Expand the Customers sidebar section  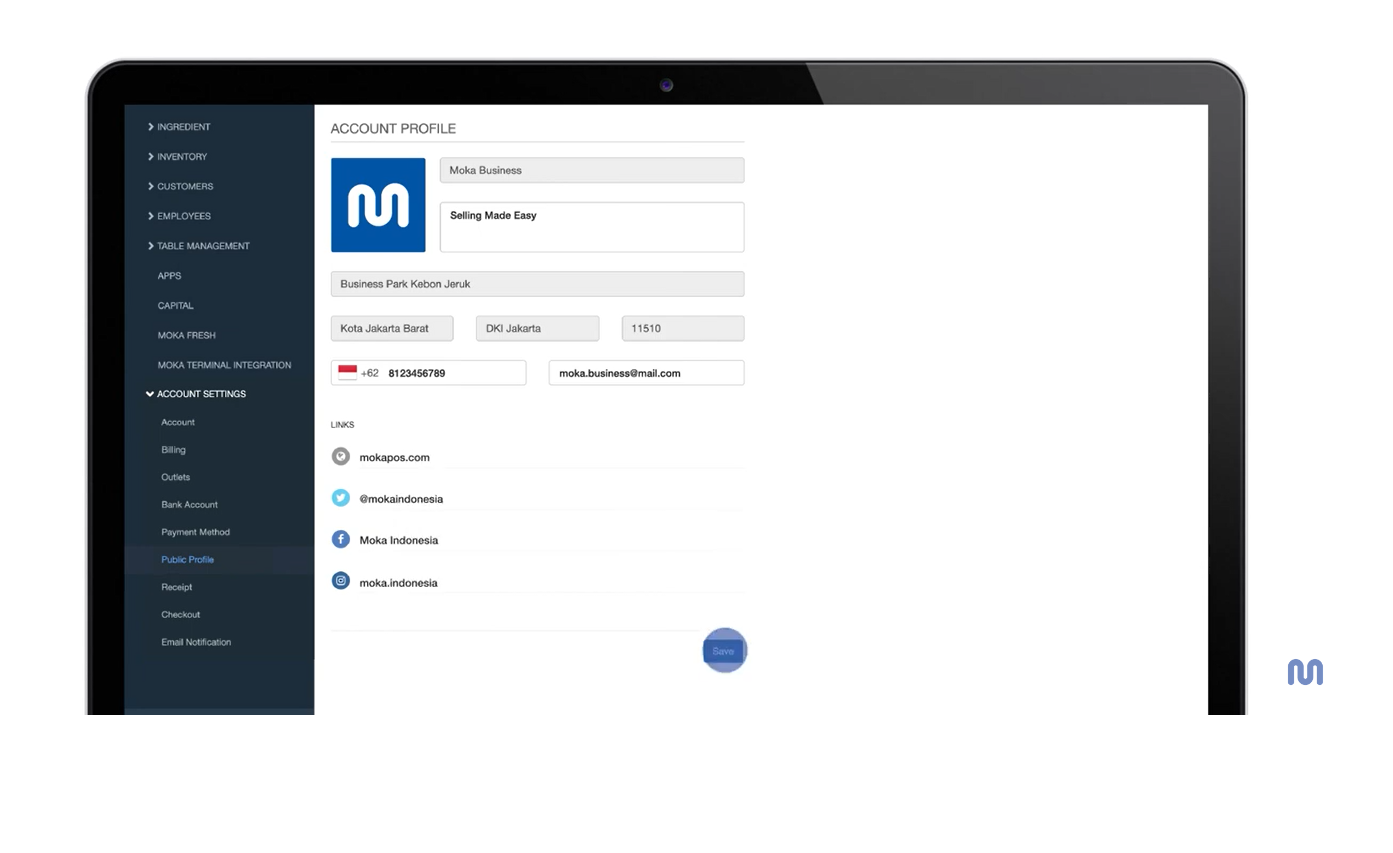pyautogui.click(x=184, y=186)
